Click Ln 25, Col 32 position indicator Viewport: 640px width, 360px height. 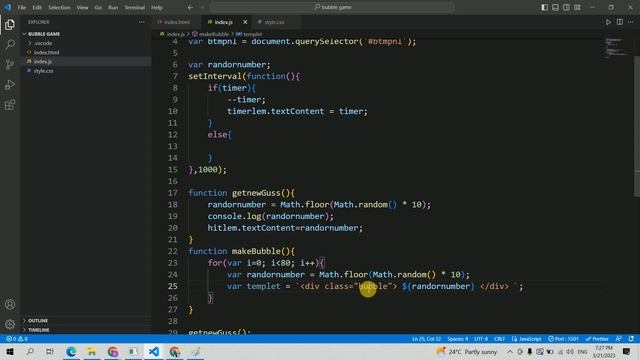tap(427, 339)
